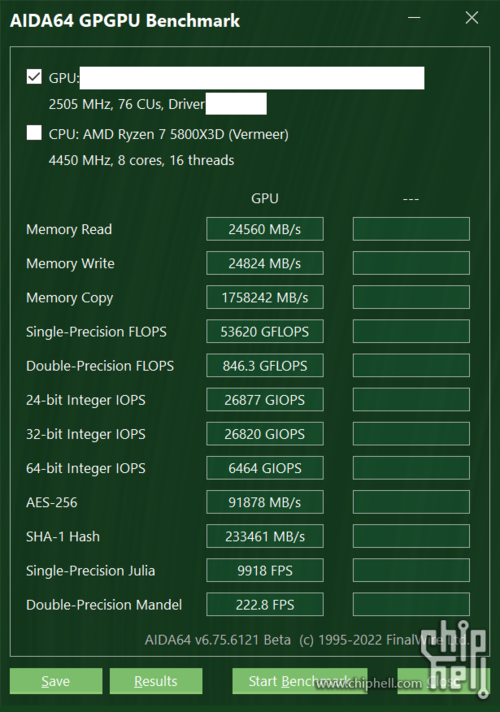This screenshot has width=500, height=712.
Task: Click the empty second-column Double-Precision Mandel field
Action: 411,604
